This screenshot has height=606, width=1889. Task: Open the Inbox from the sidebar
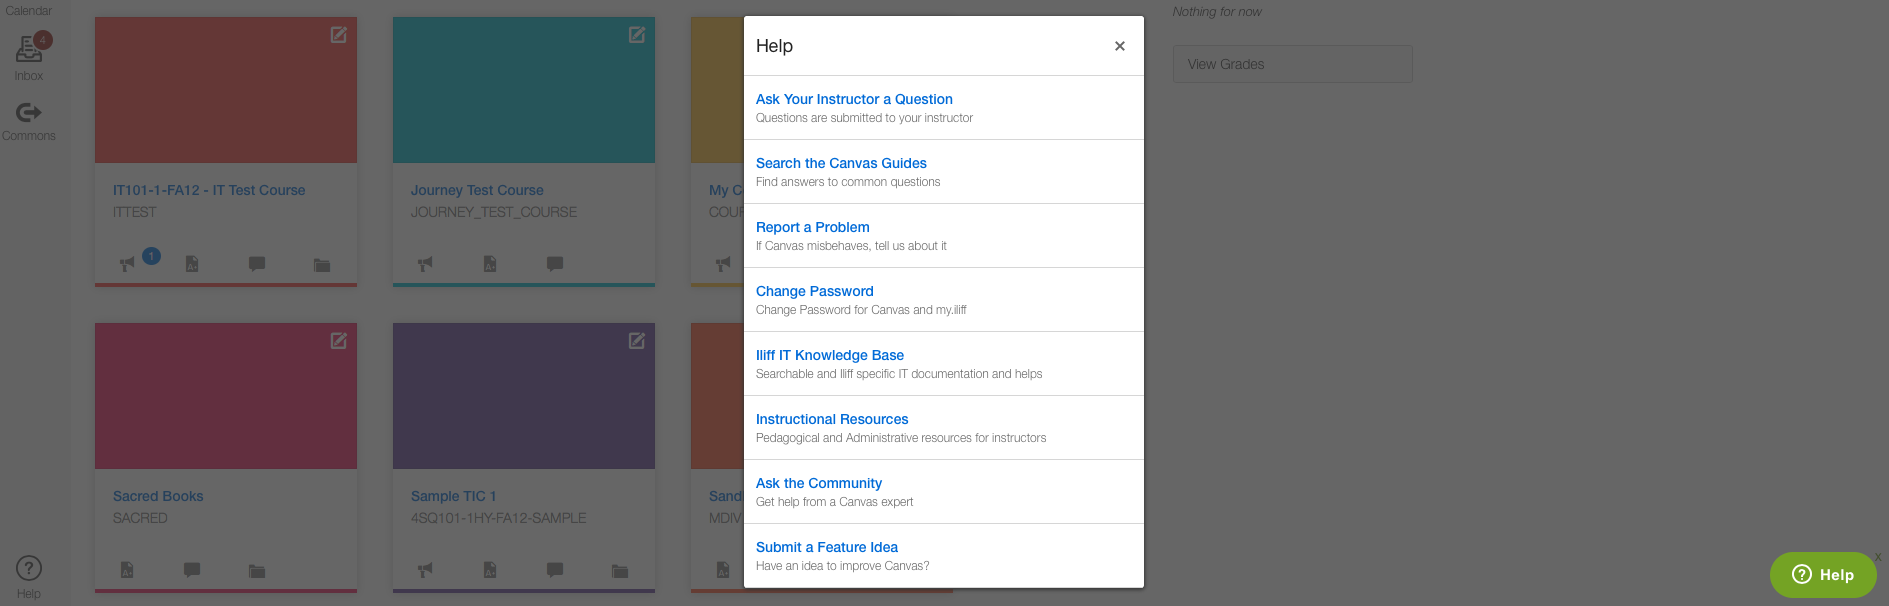pos(29,57)
